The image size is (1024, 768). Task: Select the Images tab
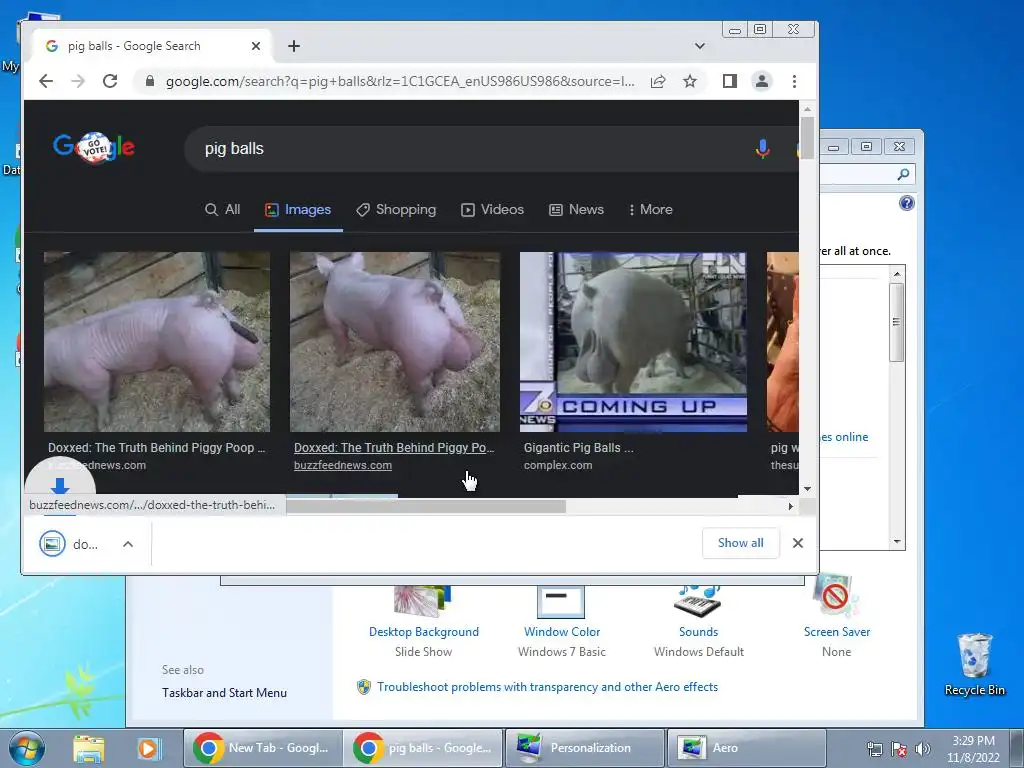click(298, 210)
